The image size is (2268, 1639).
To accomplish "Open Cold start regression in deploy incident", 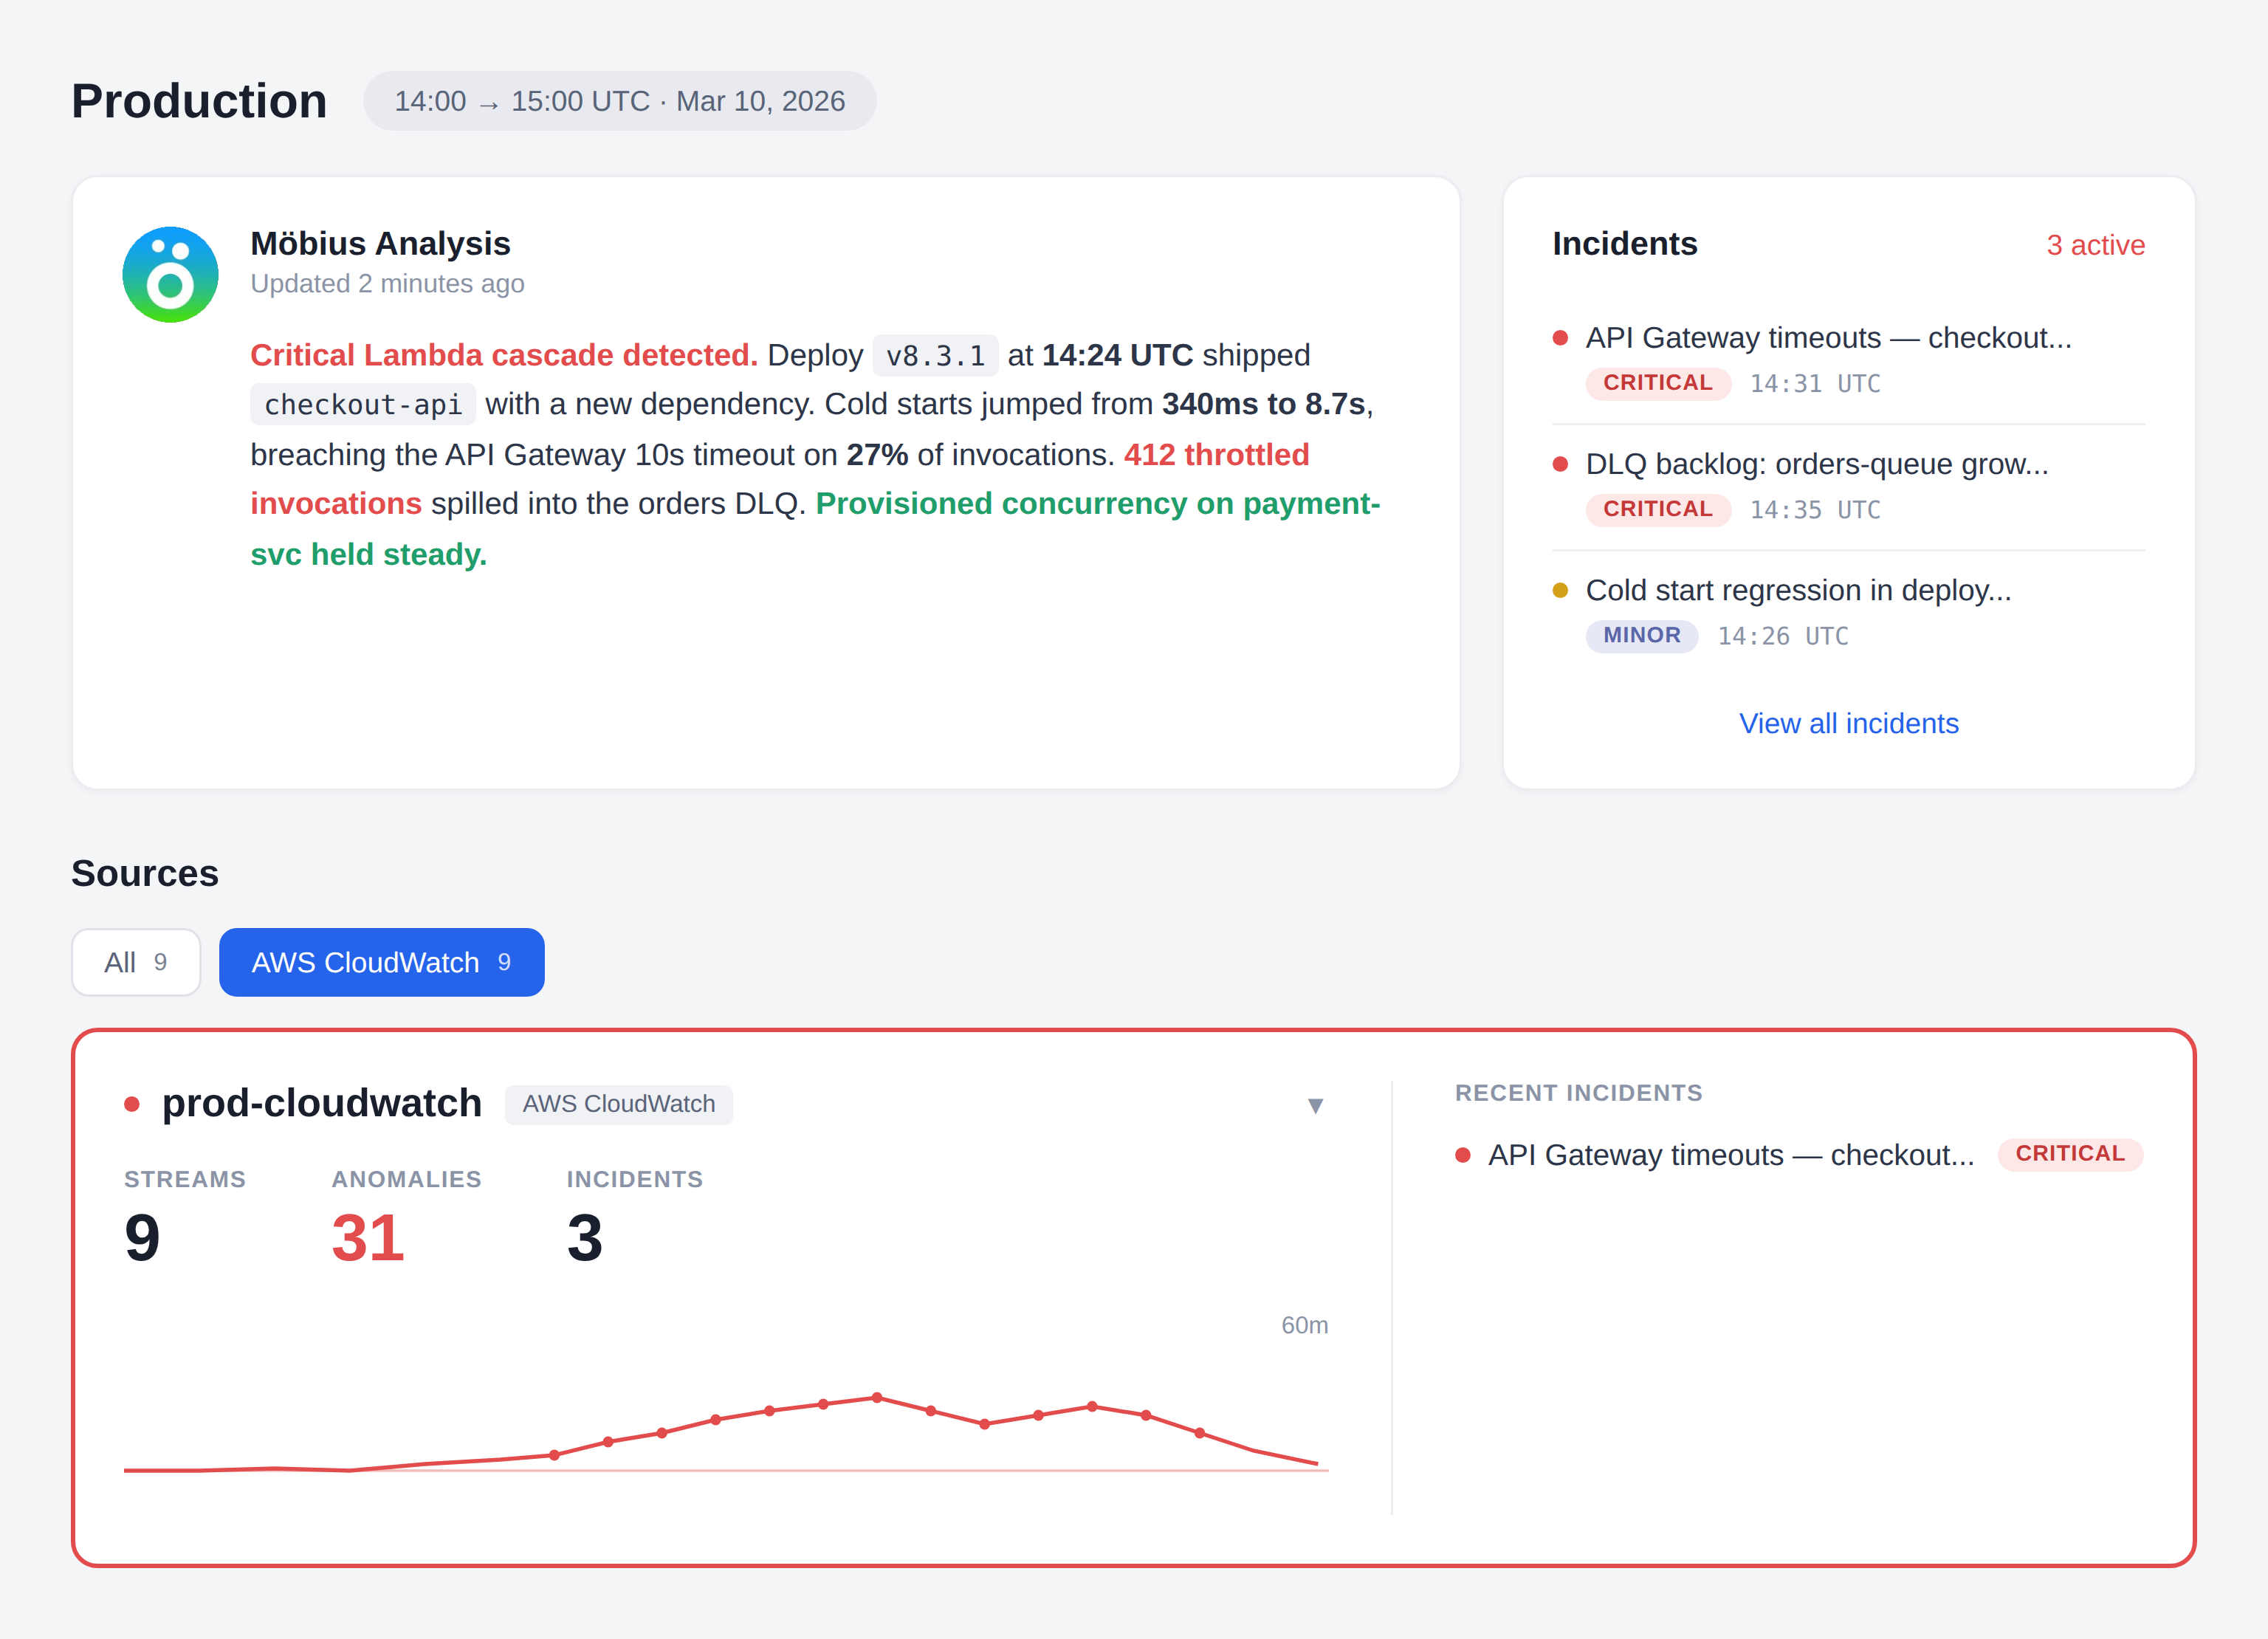I will click(x=1797, y=590).
